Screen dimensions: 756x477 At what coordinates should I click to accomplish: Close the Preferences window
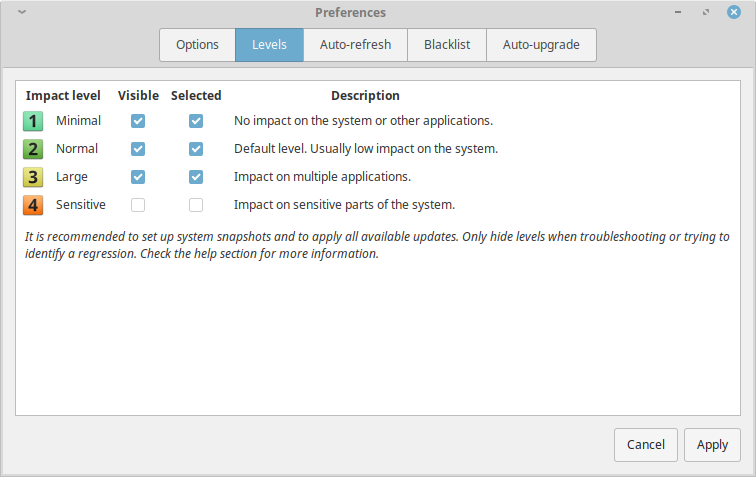734,13
